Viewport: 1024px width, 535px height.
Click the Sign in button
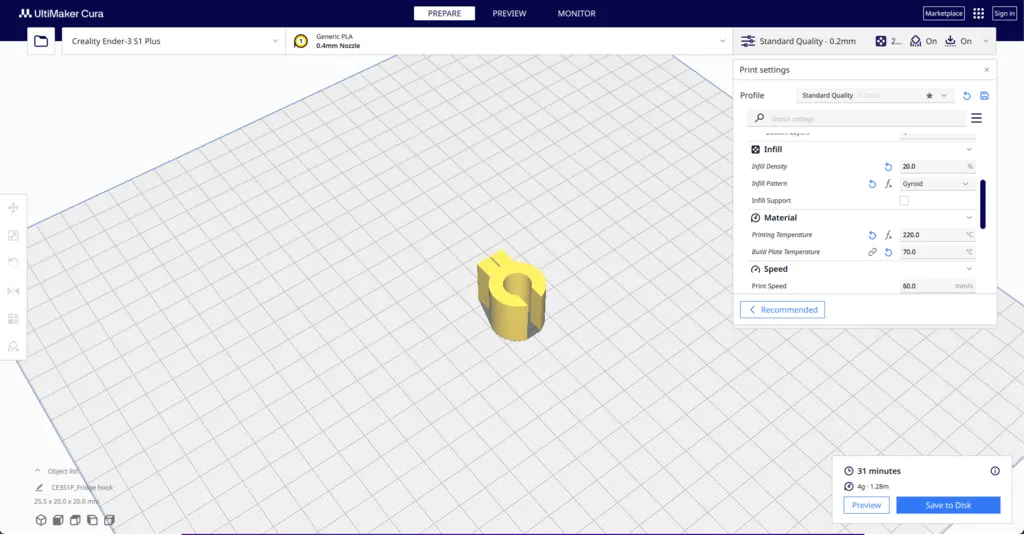click(x=1004, y=13)
